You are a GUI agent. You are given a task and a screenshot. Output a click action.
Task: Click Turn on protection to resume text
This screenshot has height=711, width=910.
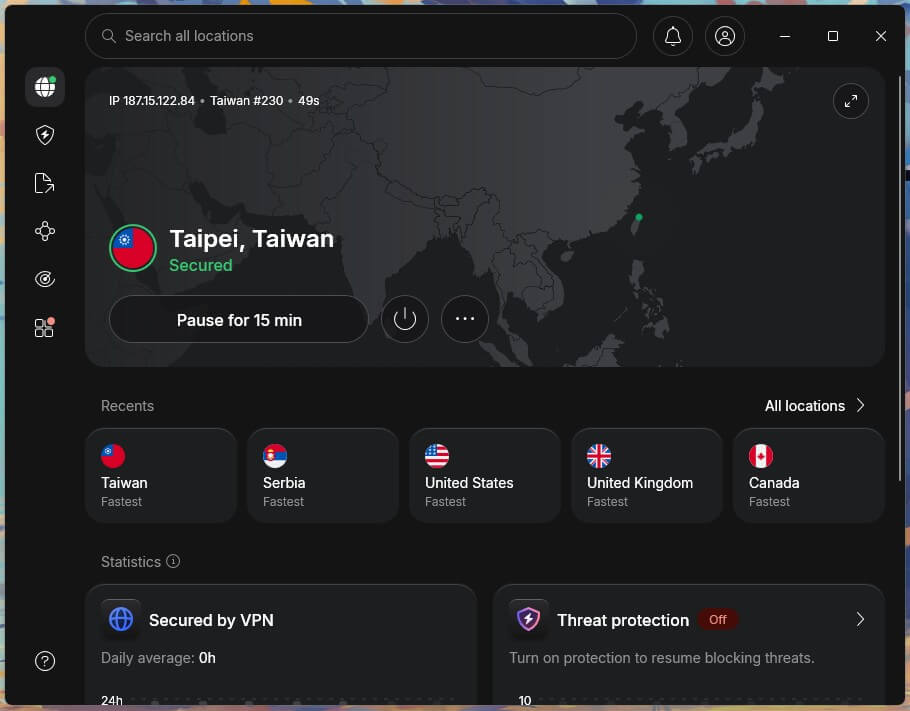tap(662, 658)
